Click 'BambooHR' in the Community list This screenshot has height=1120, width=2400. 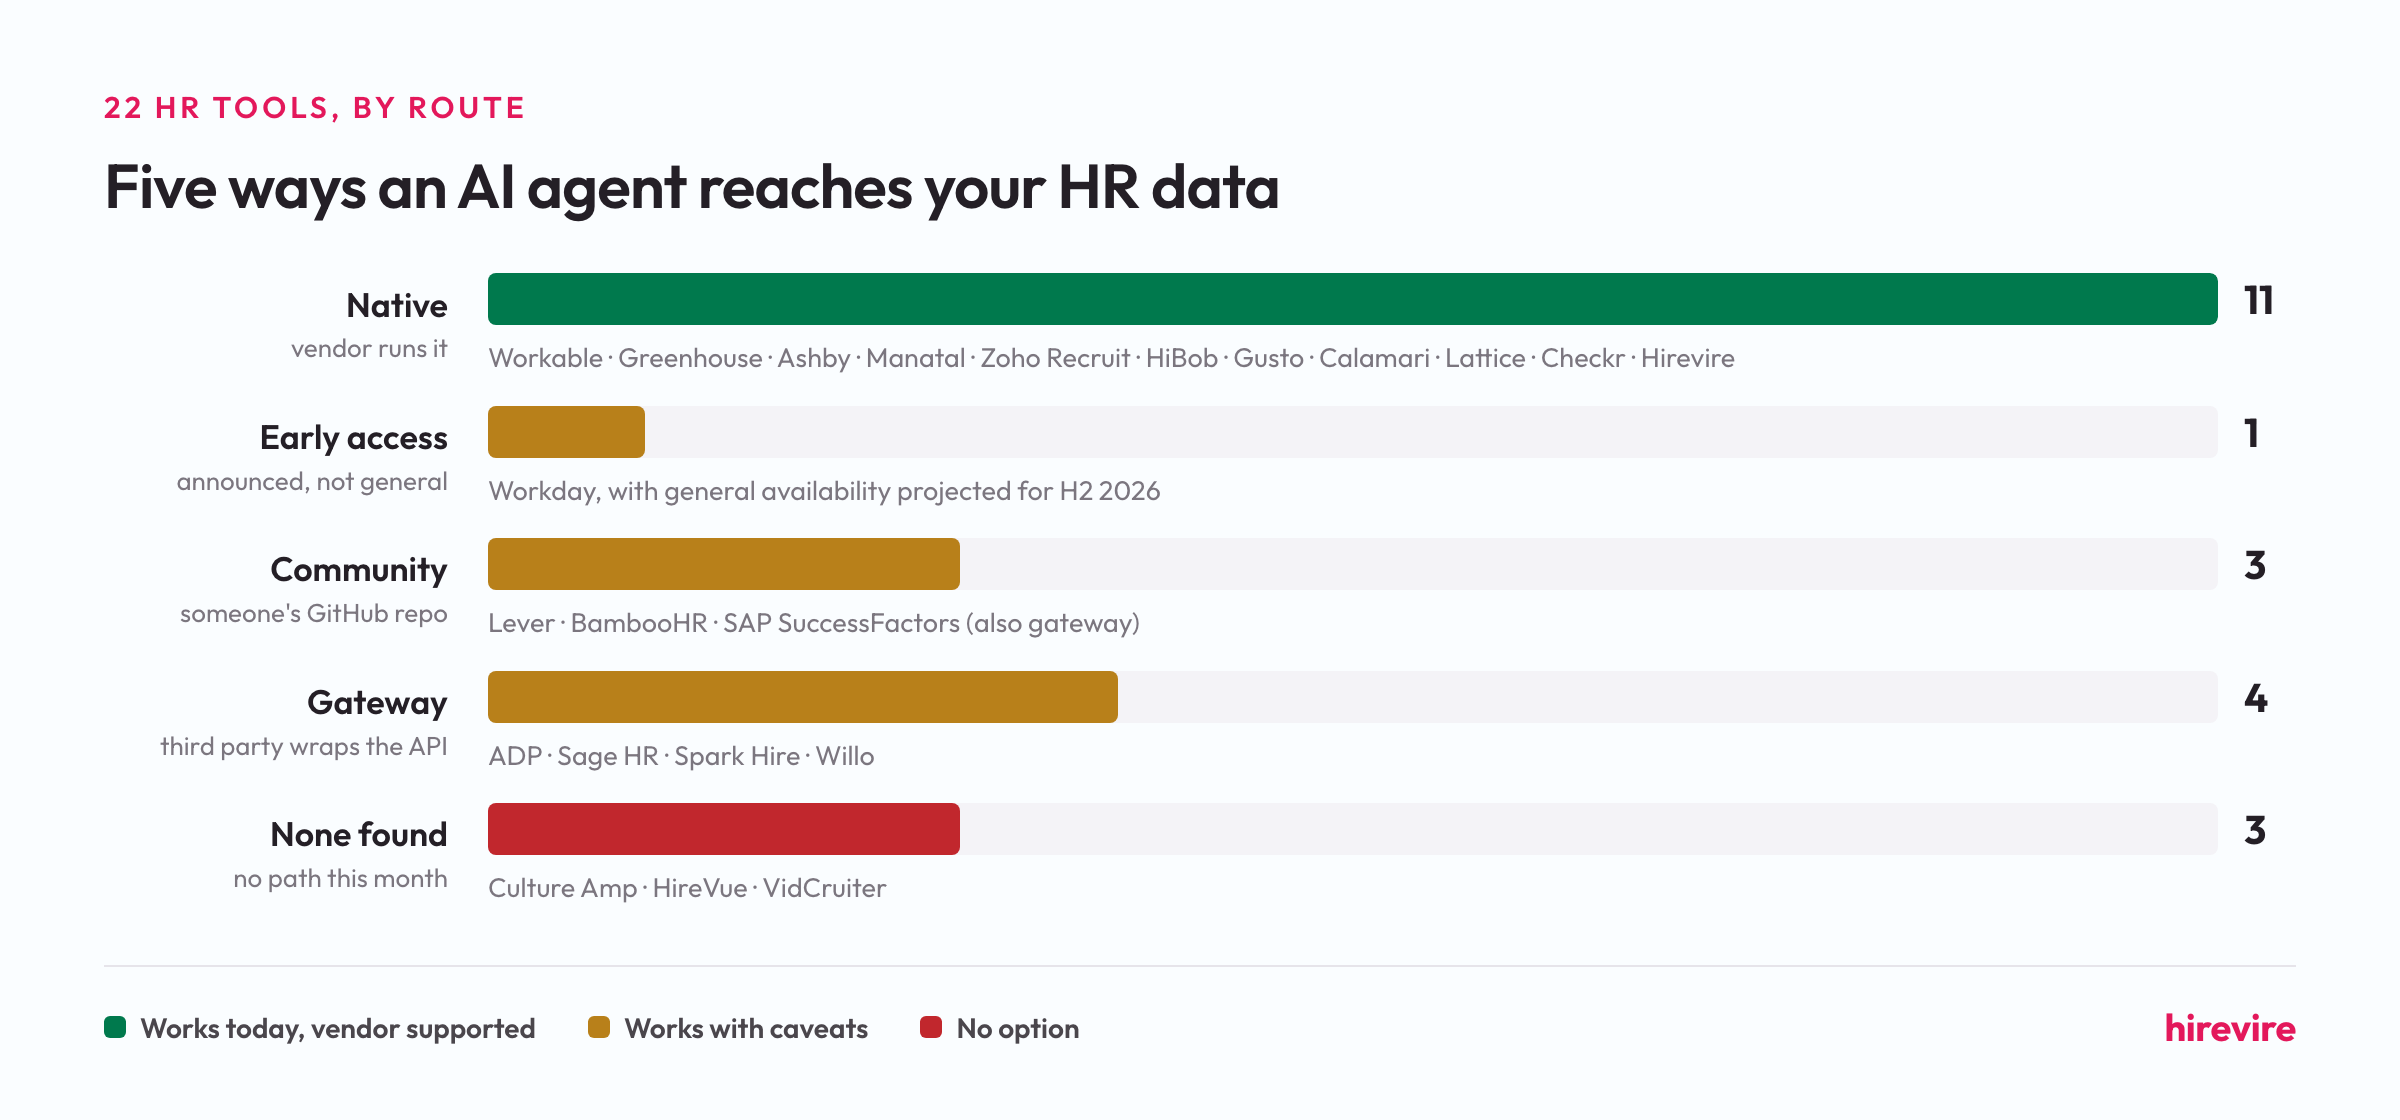pyautogui.click(x=639, y=623)
